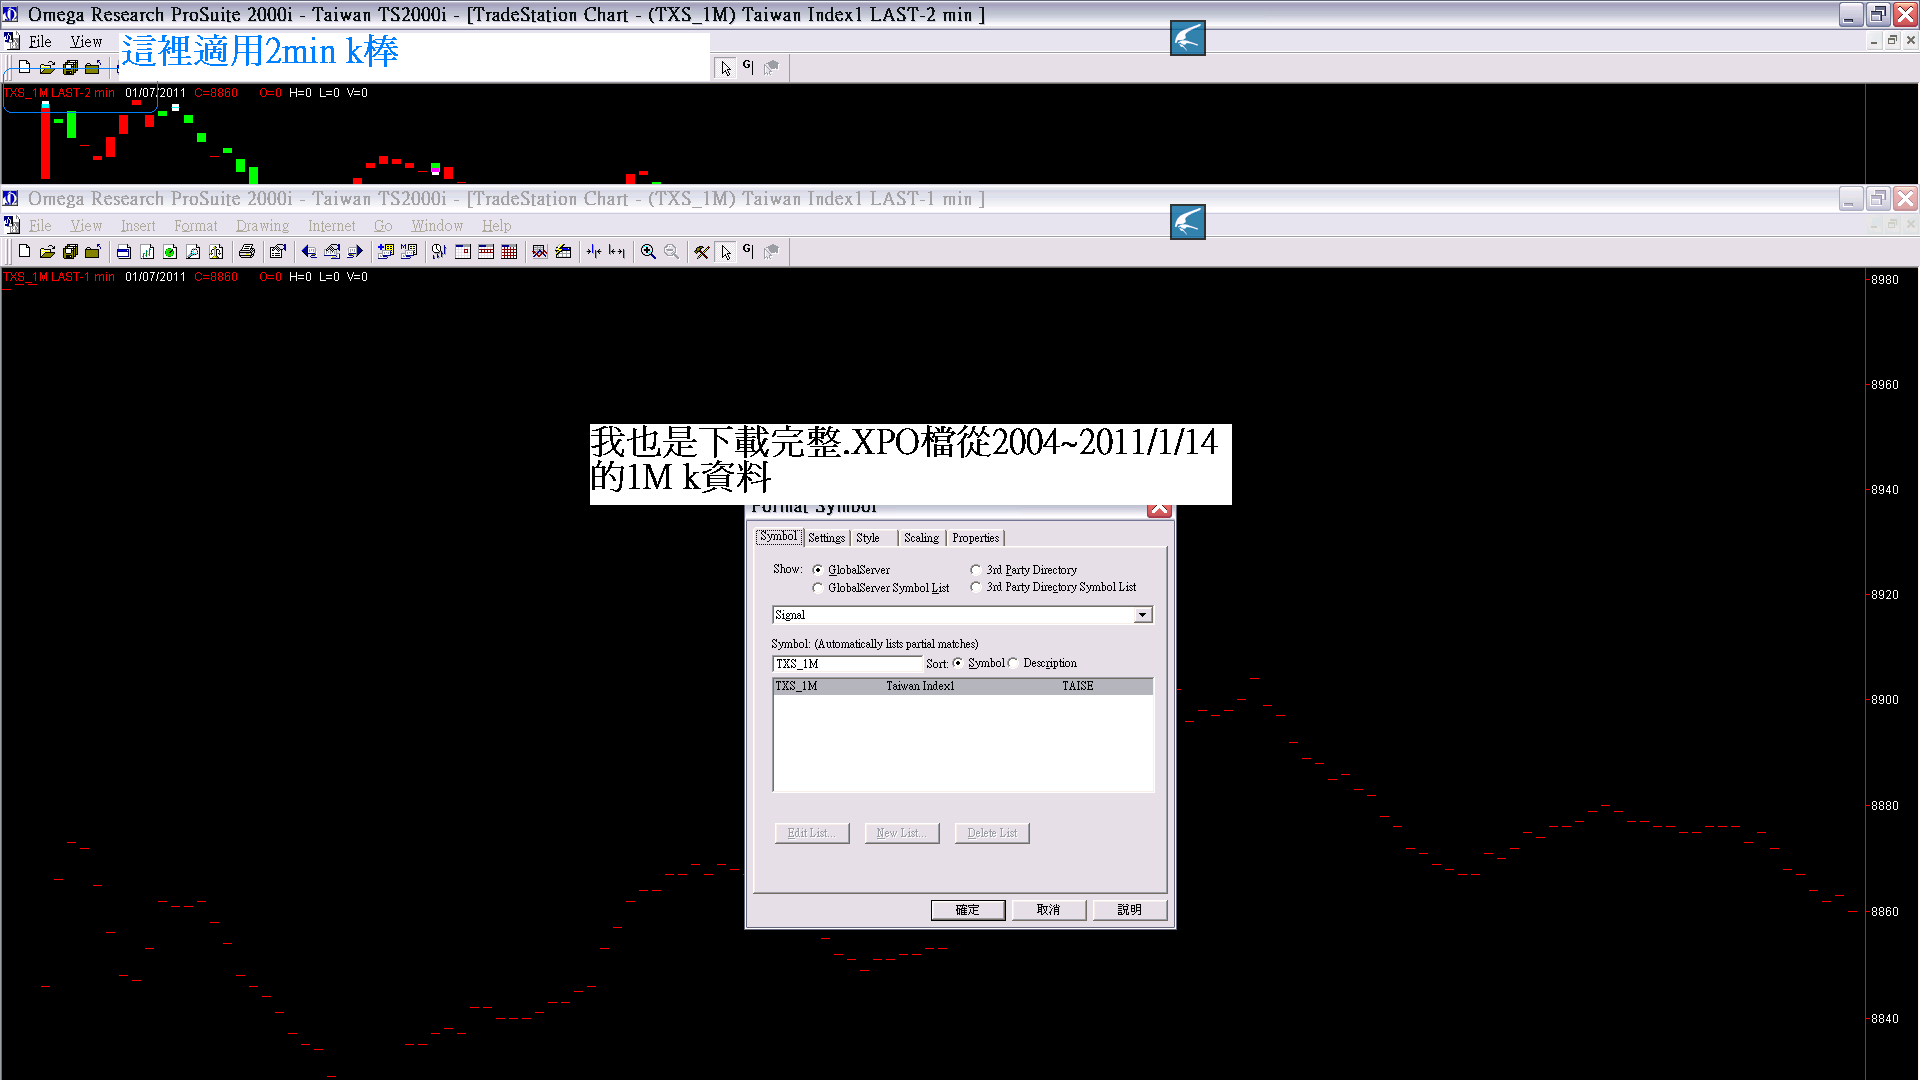The height and width of the screenshot is (1080, 1920).
Task: Click the Edit List button
Action: click(x=811, y=833)
